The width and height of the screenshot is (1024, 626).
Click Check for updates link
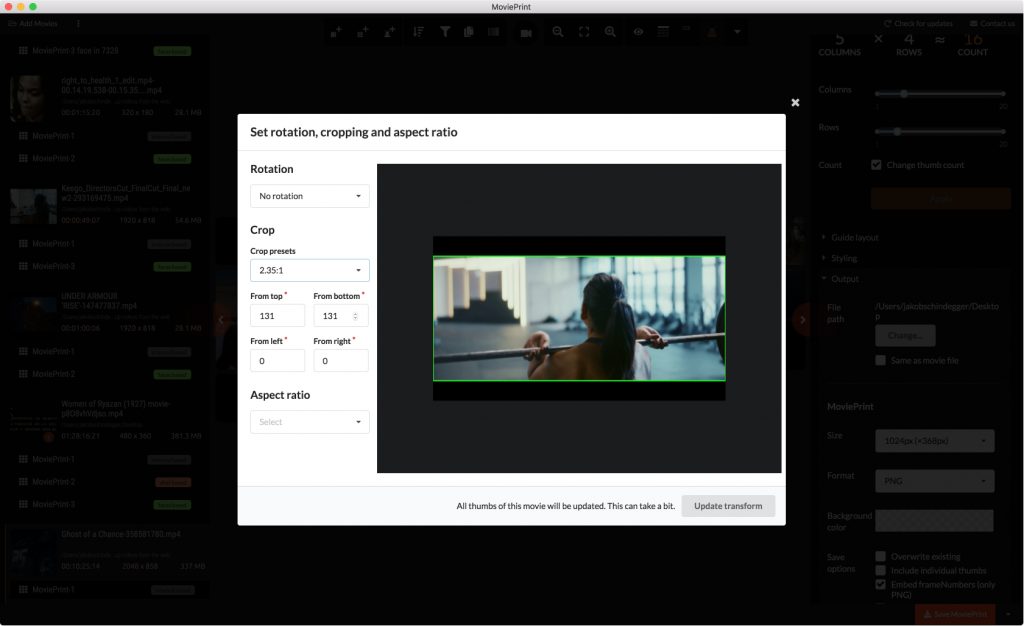[x=918, y=23]
